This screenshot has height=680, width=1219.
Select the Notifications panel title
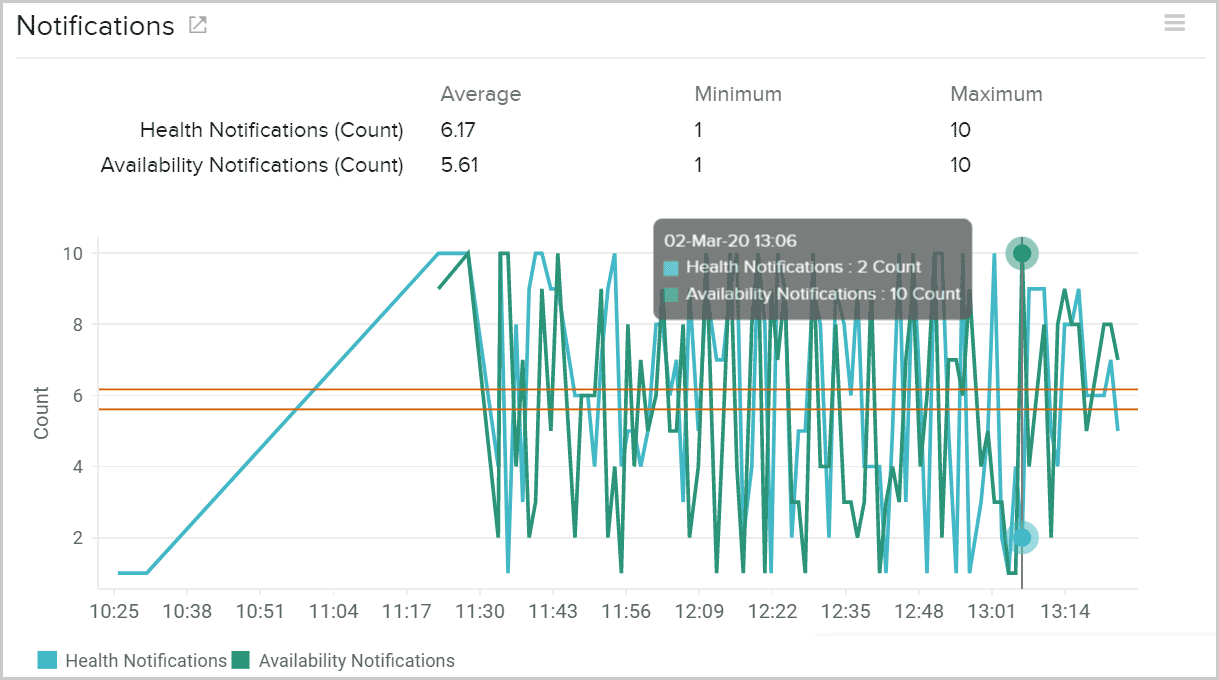94,25
